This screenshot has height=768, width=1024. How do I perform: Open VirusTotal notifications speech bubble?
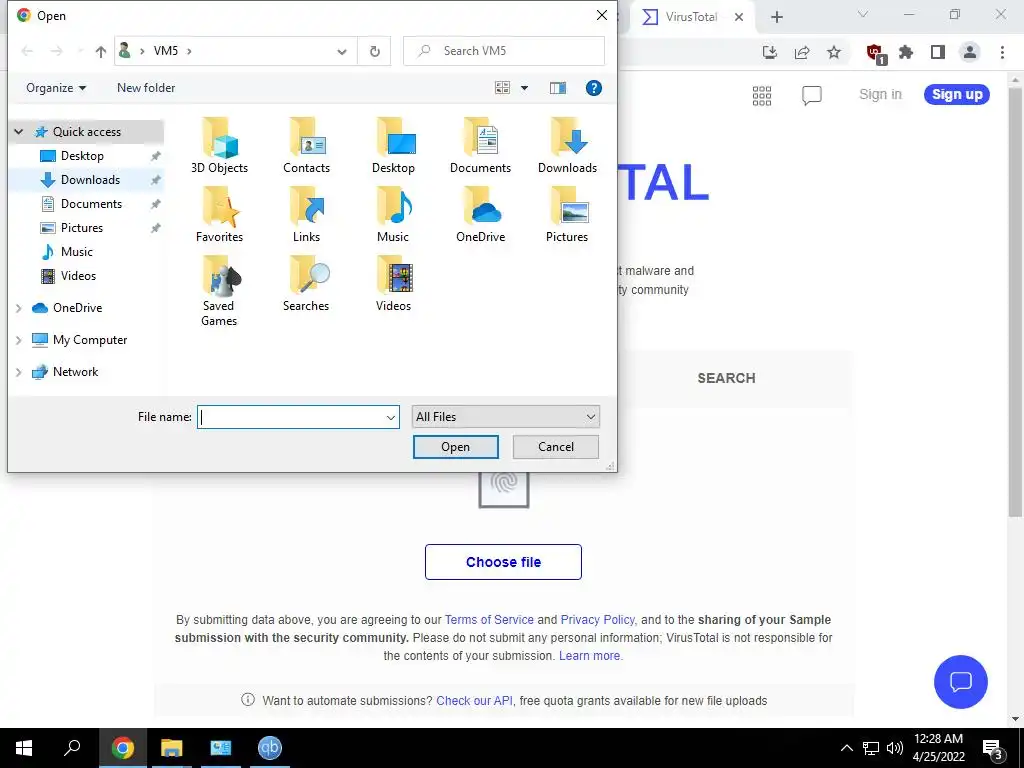click(812, 95)
